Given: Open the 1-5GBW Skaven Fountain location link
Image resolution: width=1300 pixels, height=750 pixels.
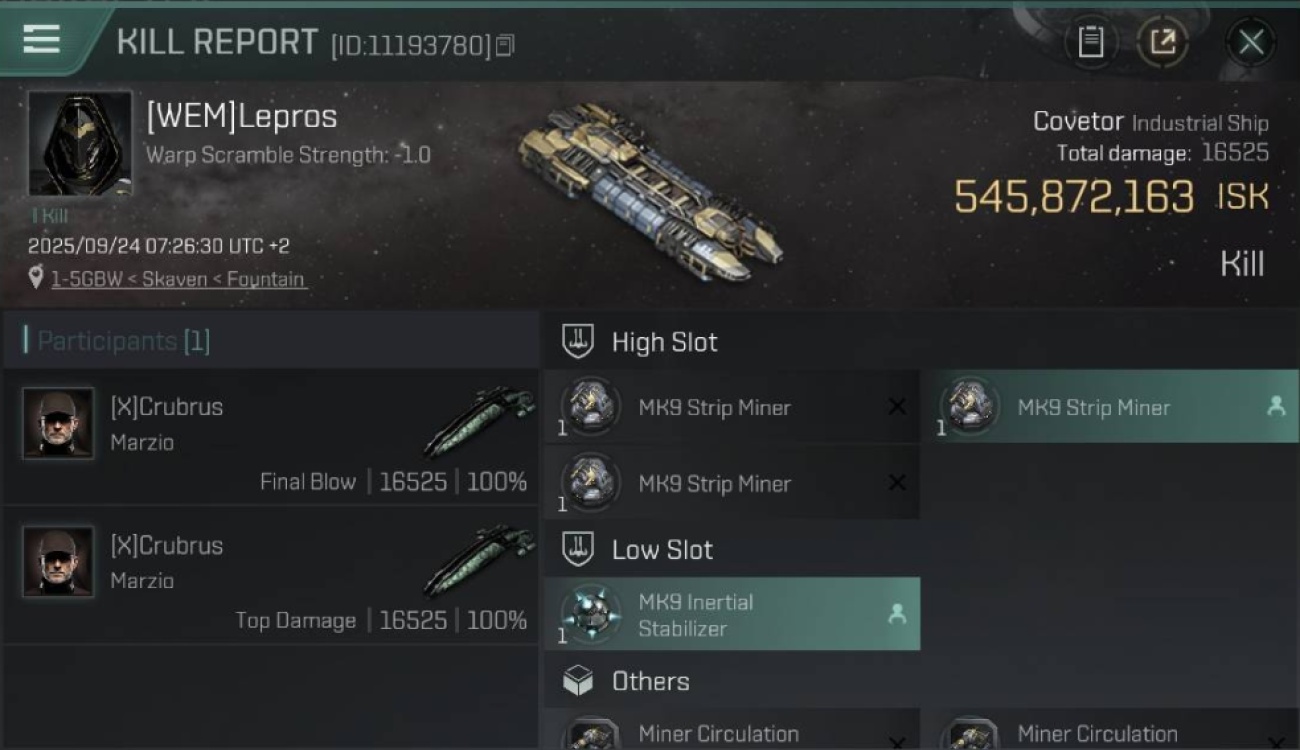Looking at the screenshot, I should (x=178, y=279).
